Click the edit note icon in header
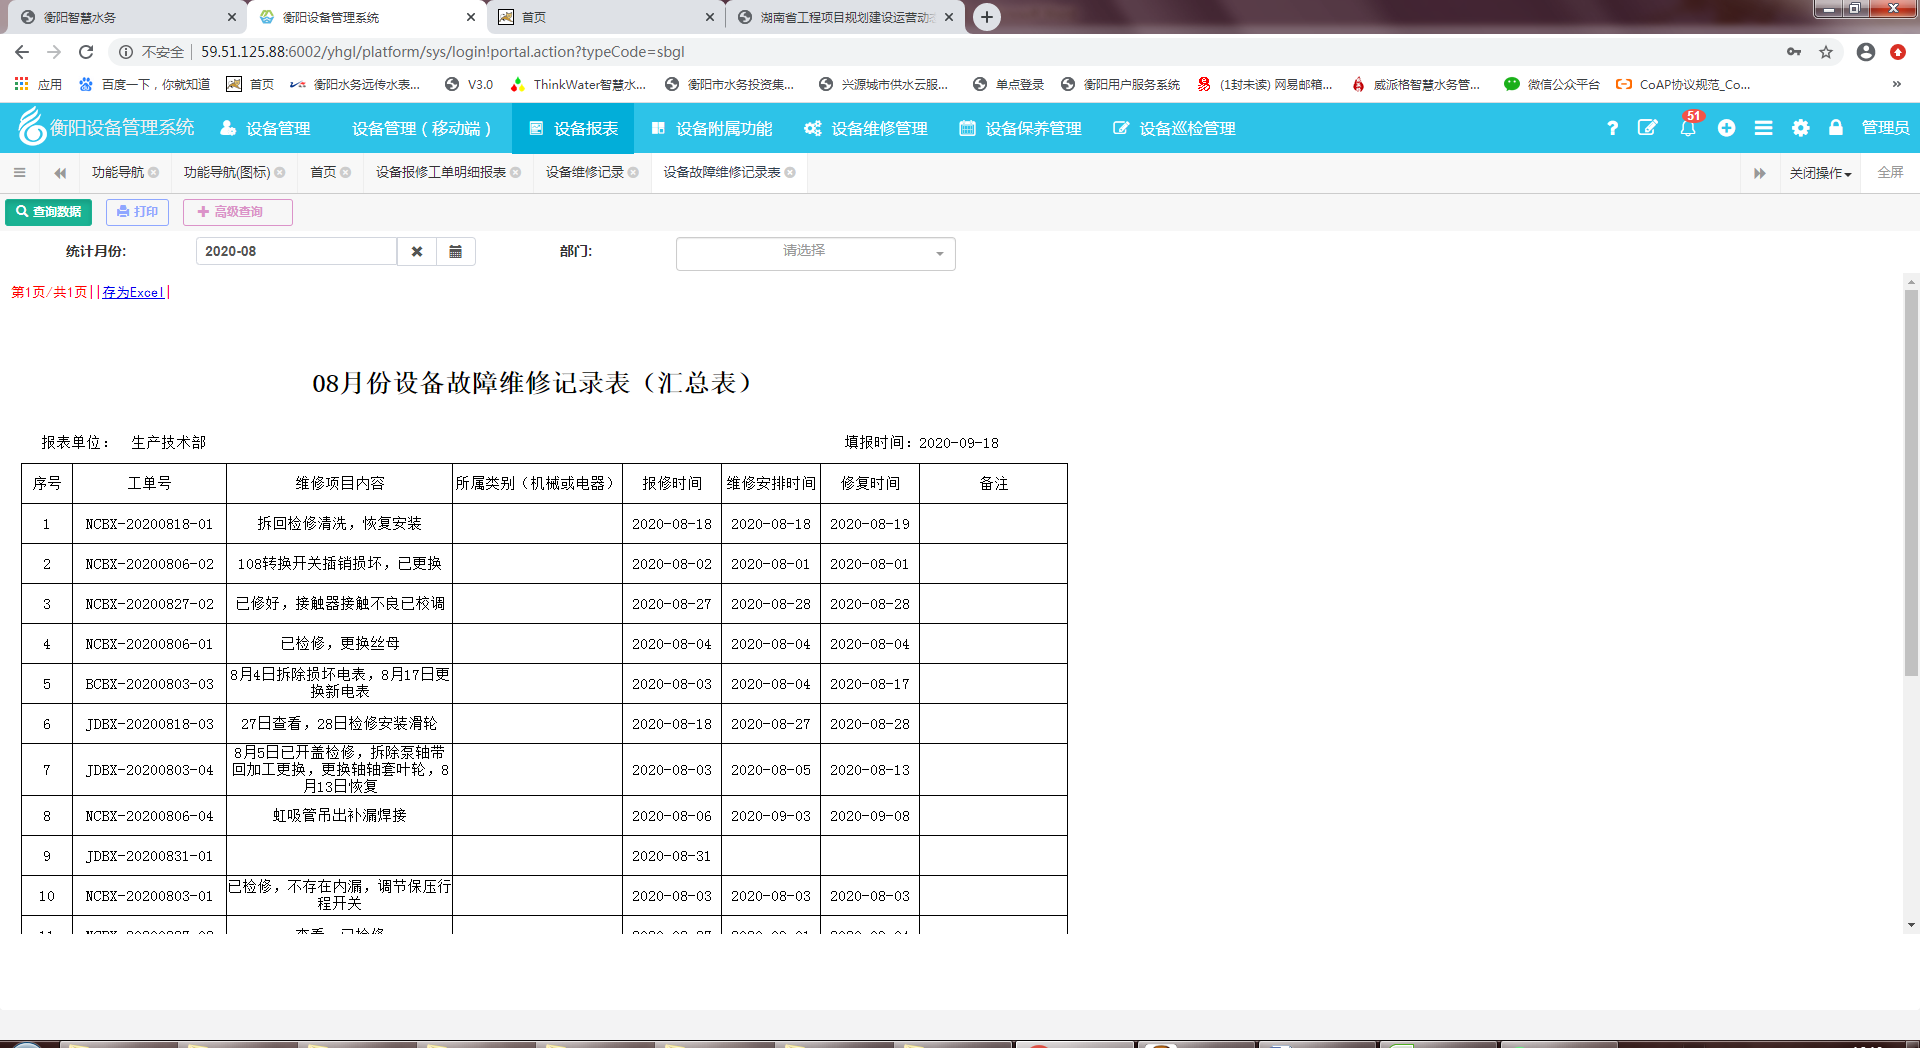This screenshot has width=1920, height=1048. (1647, 128)
